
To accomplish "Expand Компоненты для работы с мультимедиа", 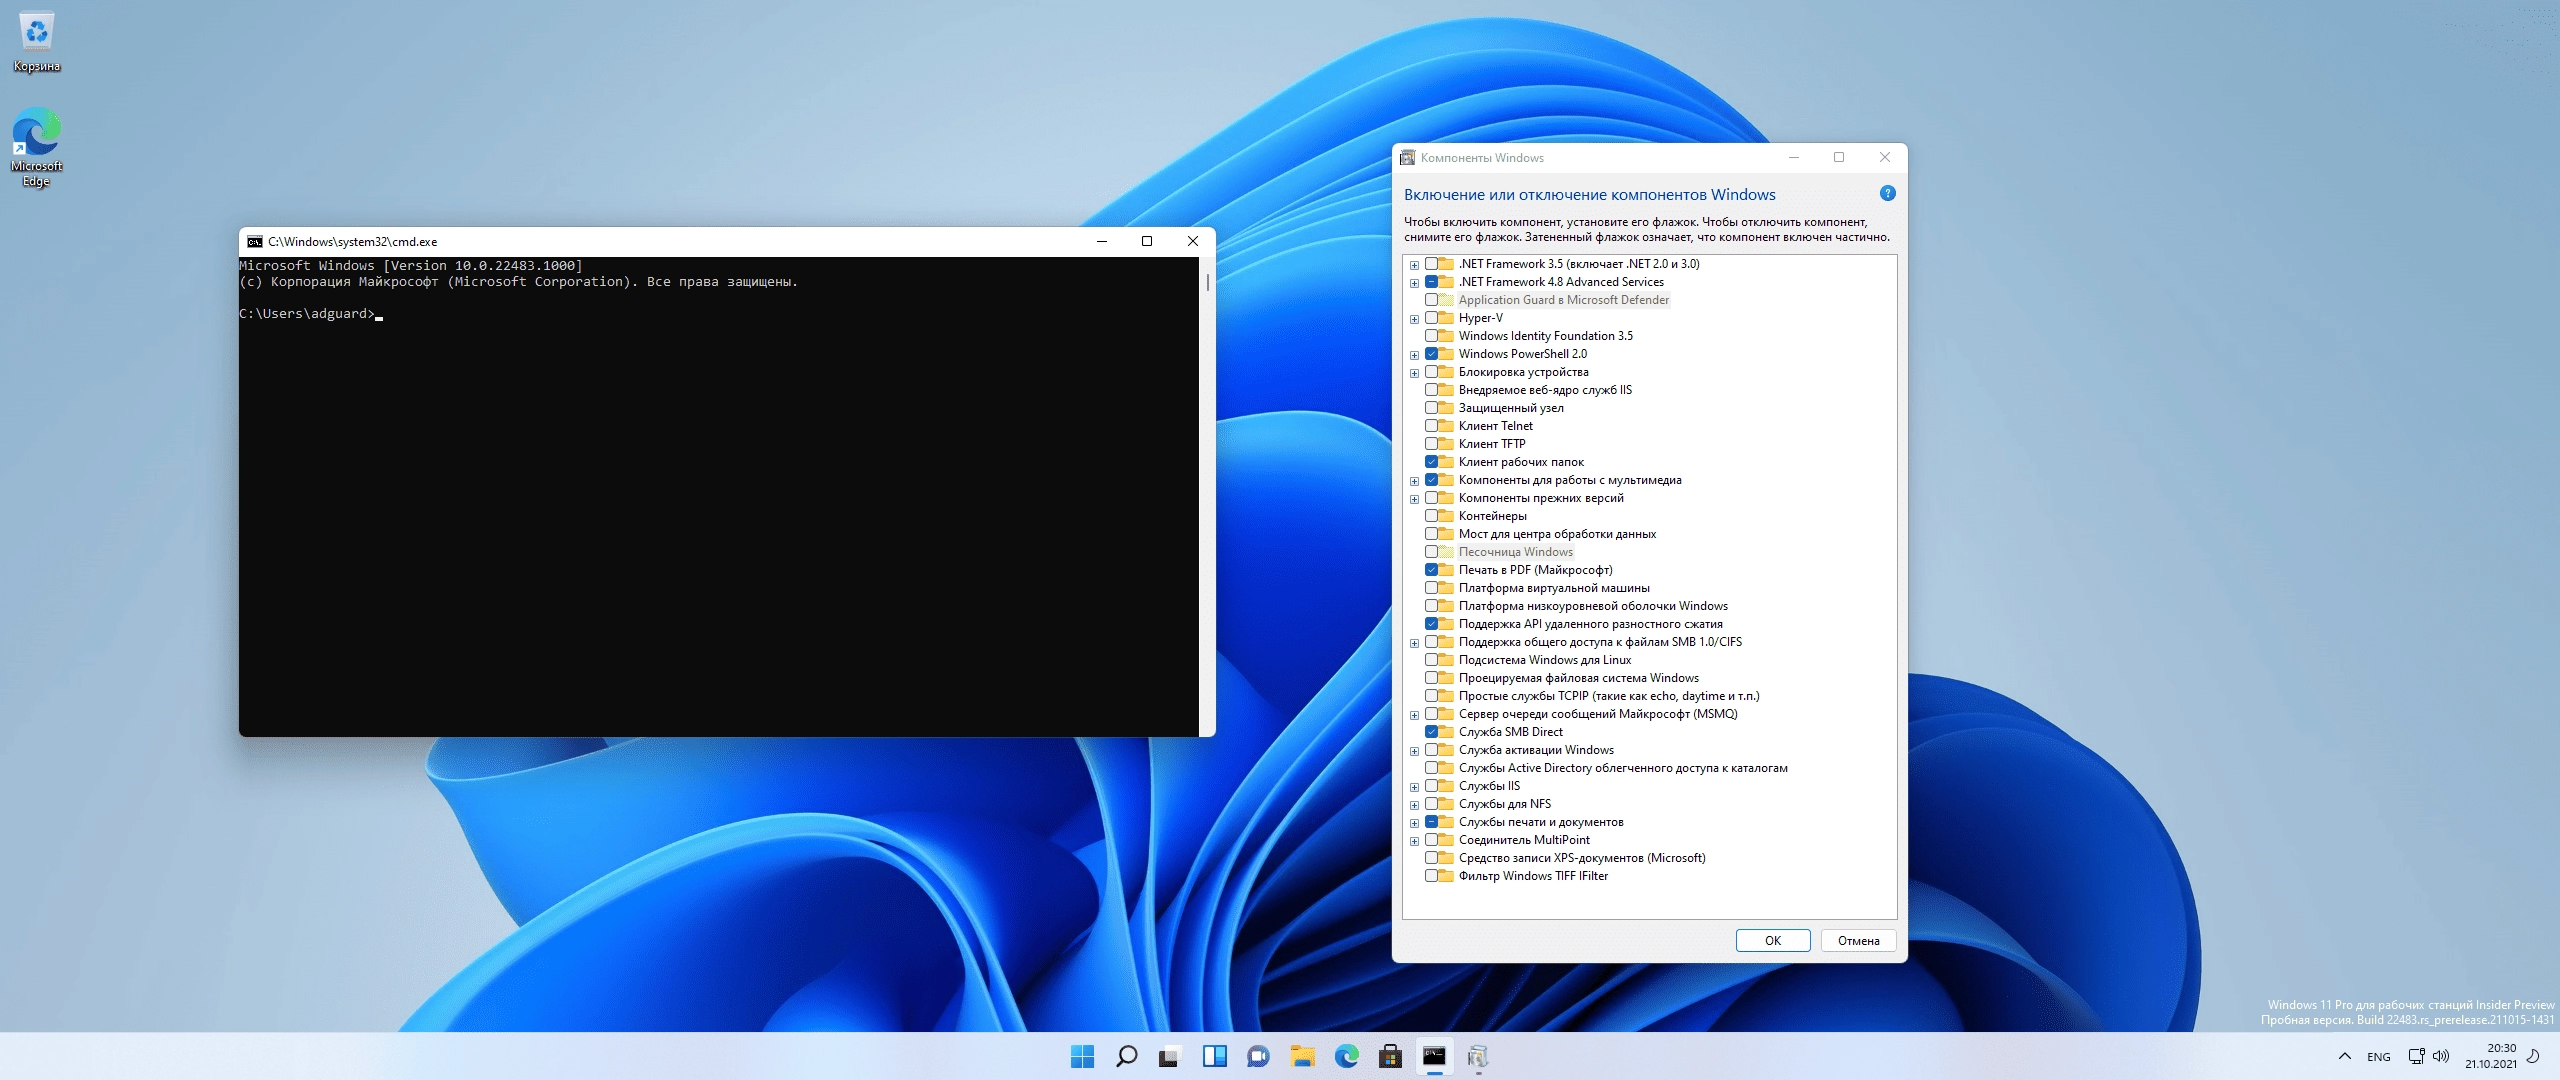I will [1414, 481].
